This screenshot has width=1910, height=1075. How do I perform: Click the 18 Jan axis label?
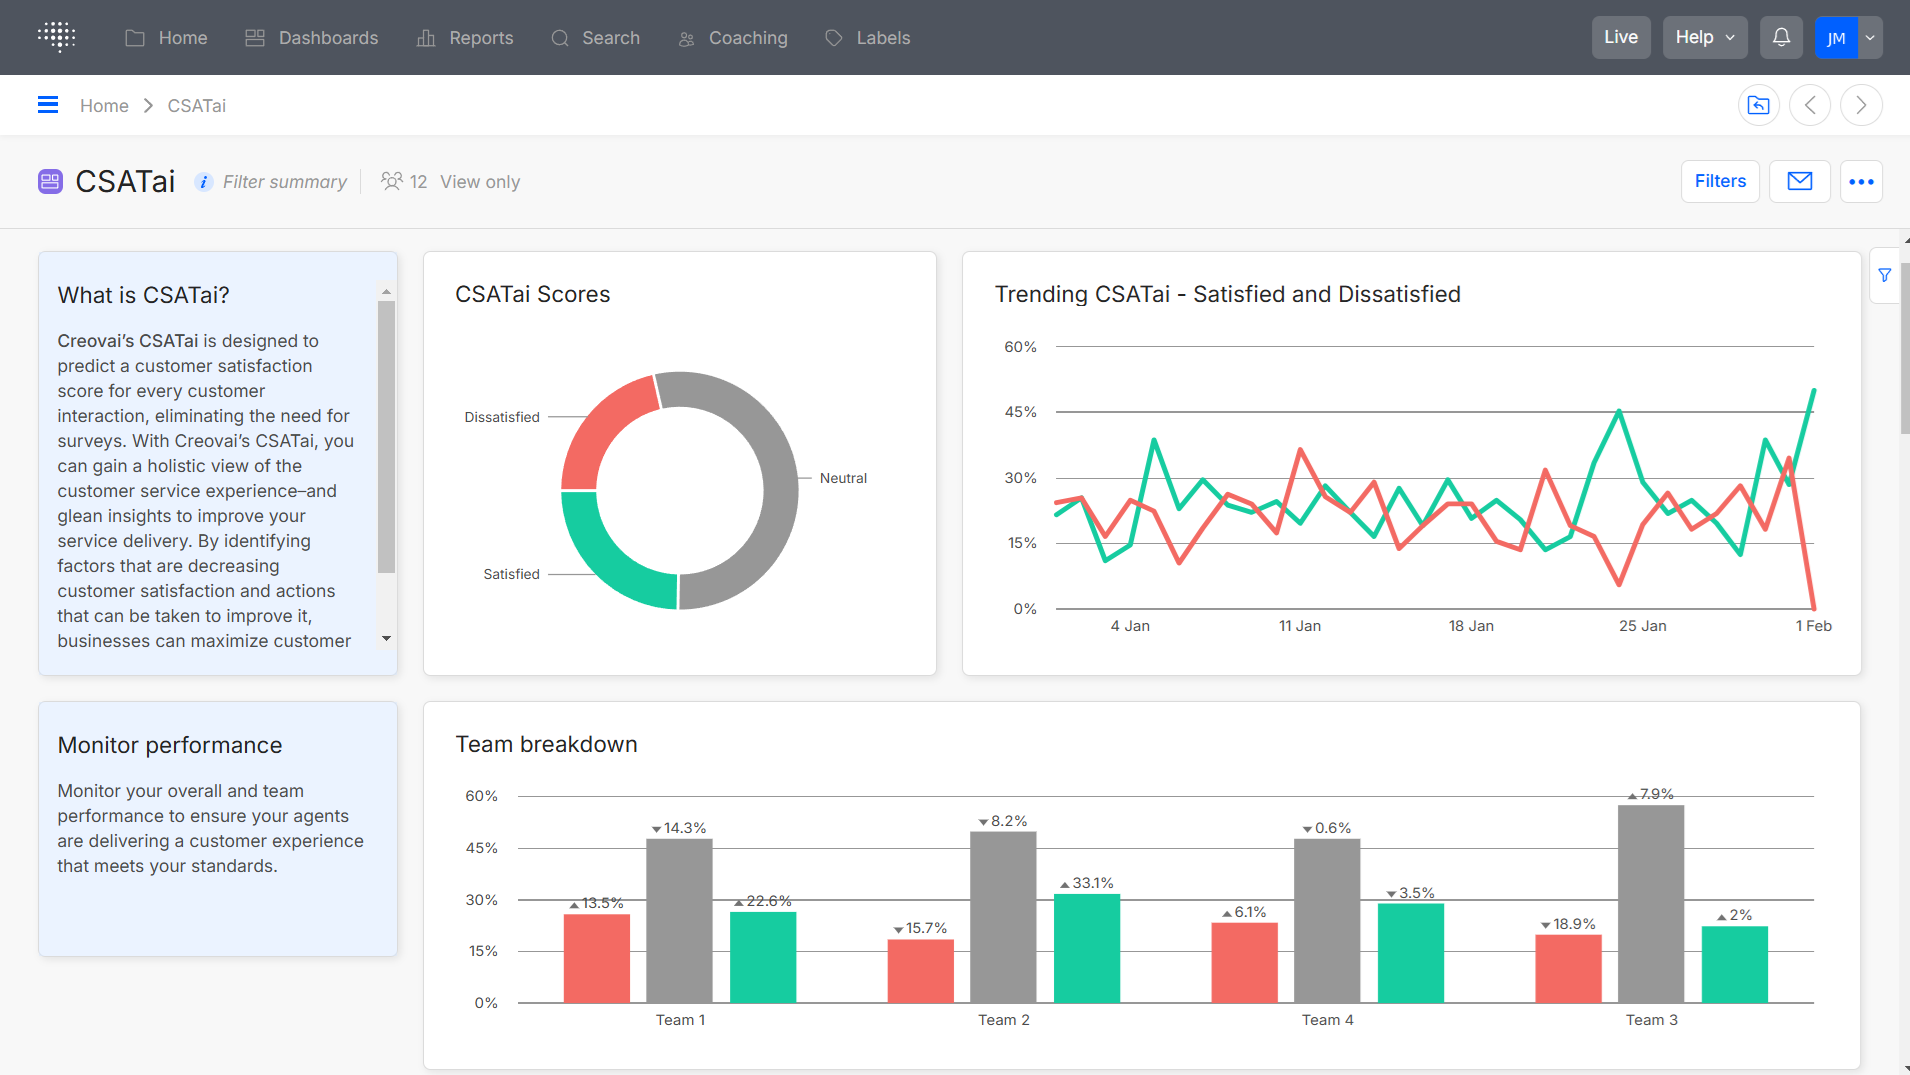click(1471, 626)
